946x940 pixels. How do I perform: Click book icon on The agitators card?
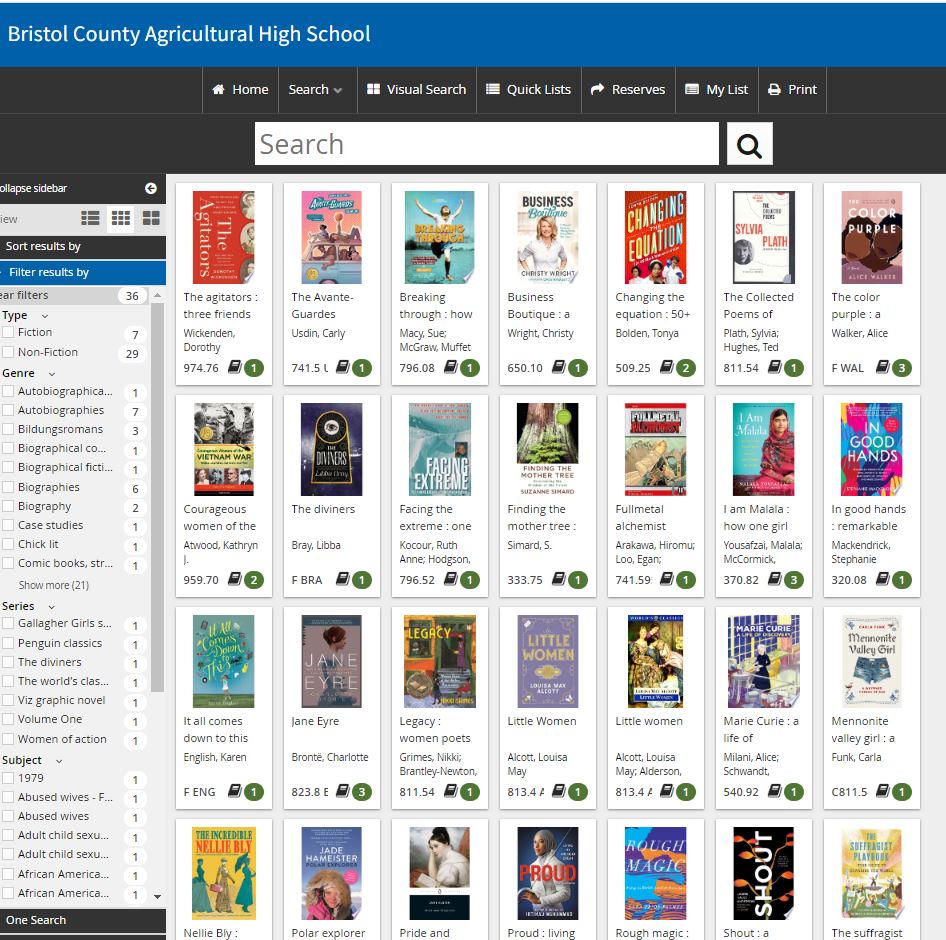[x=235, y=367]
